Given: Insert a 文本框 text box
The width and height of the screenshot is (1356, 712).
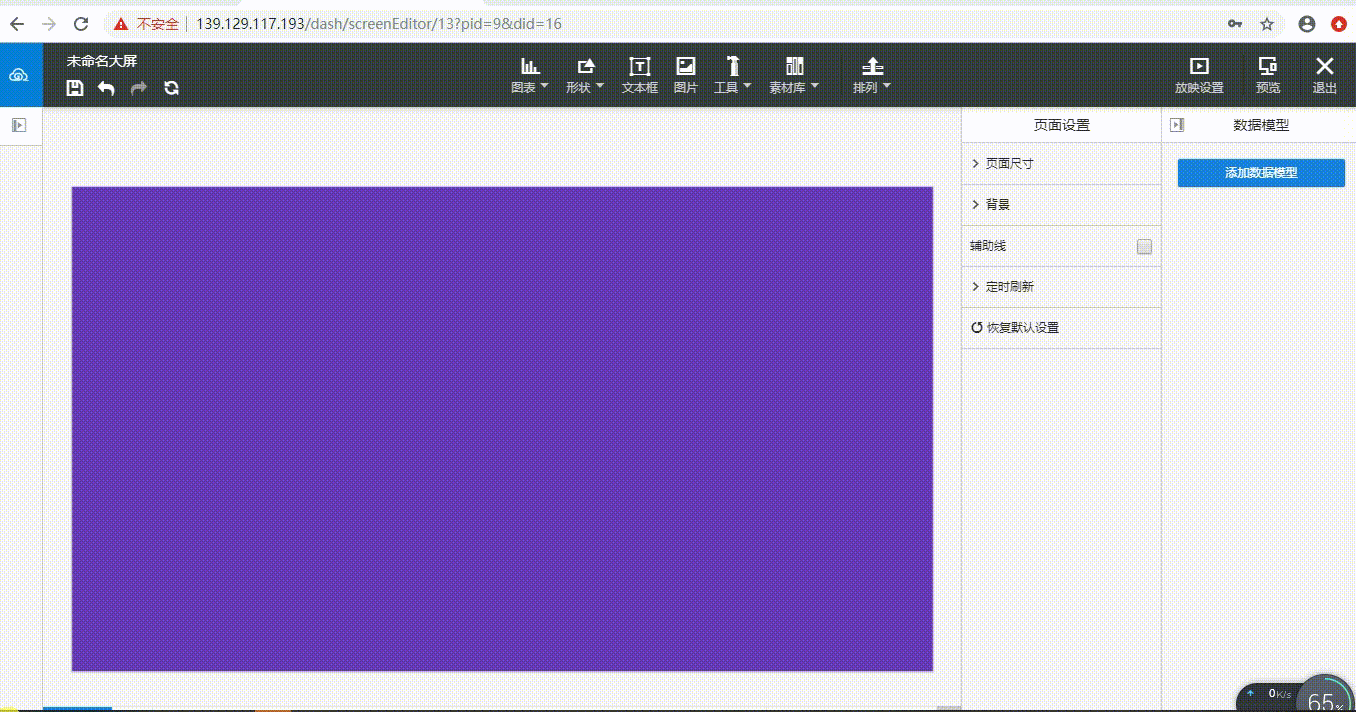Looking at the screenshot, I should [x=640, y=76].
